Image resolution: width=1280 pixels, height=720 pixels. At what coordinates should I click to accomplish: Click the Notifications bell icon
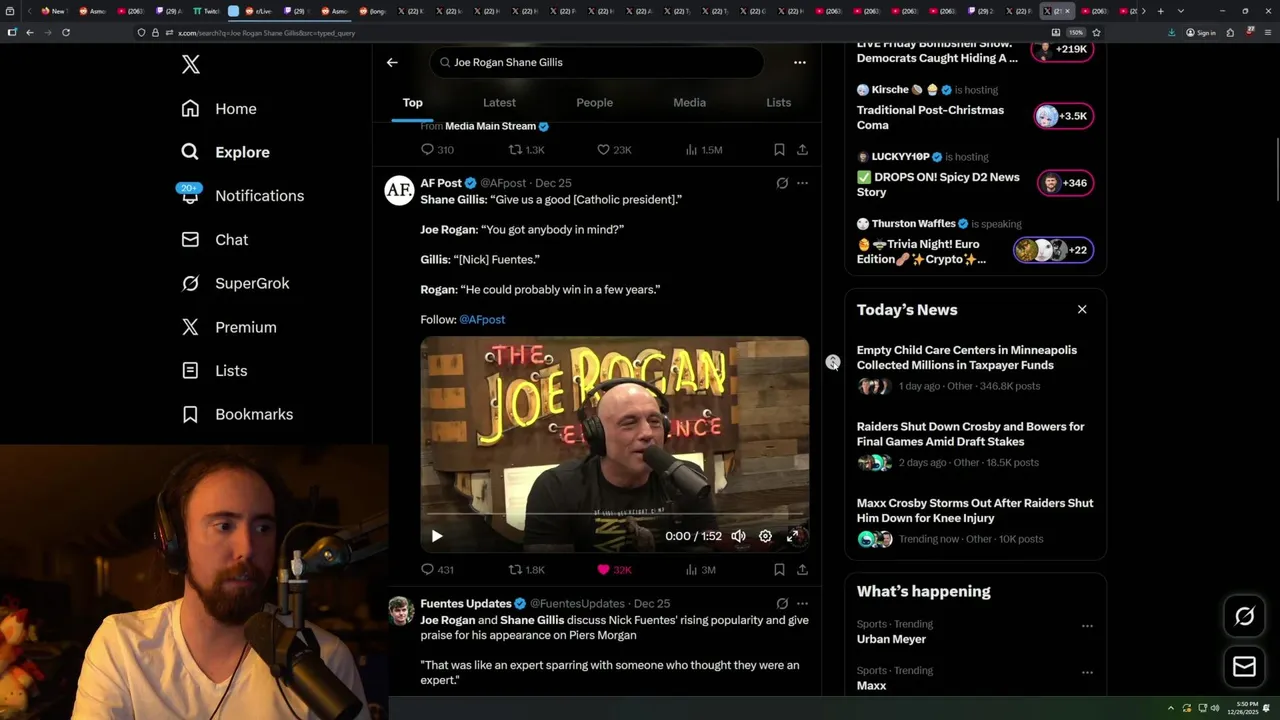point(190,196)
